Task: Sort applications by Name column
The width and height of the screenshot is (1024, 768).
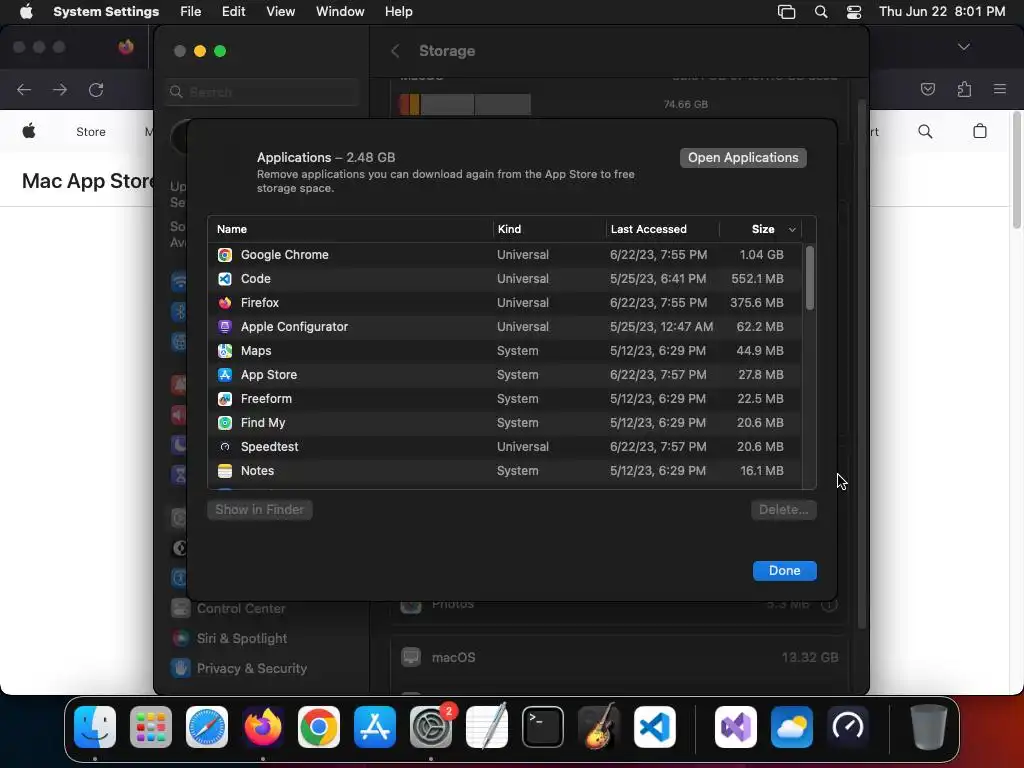Action: (x=232, y=229)
